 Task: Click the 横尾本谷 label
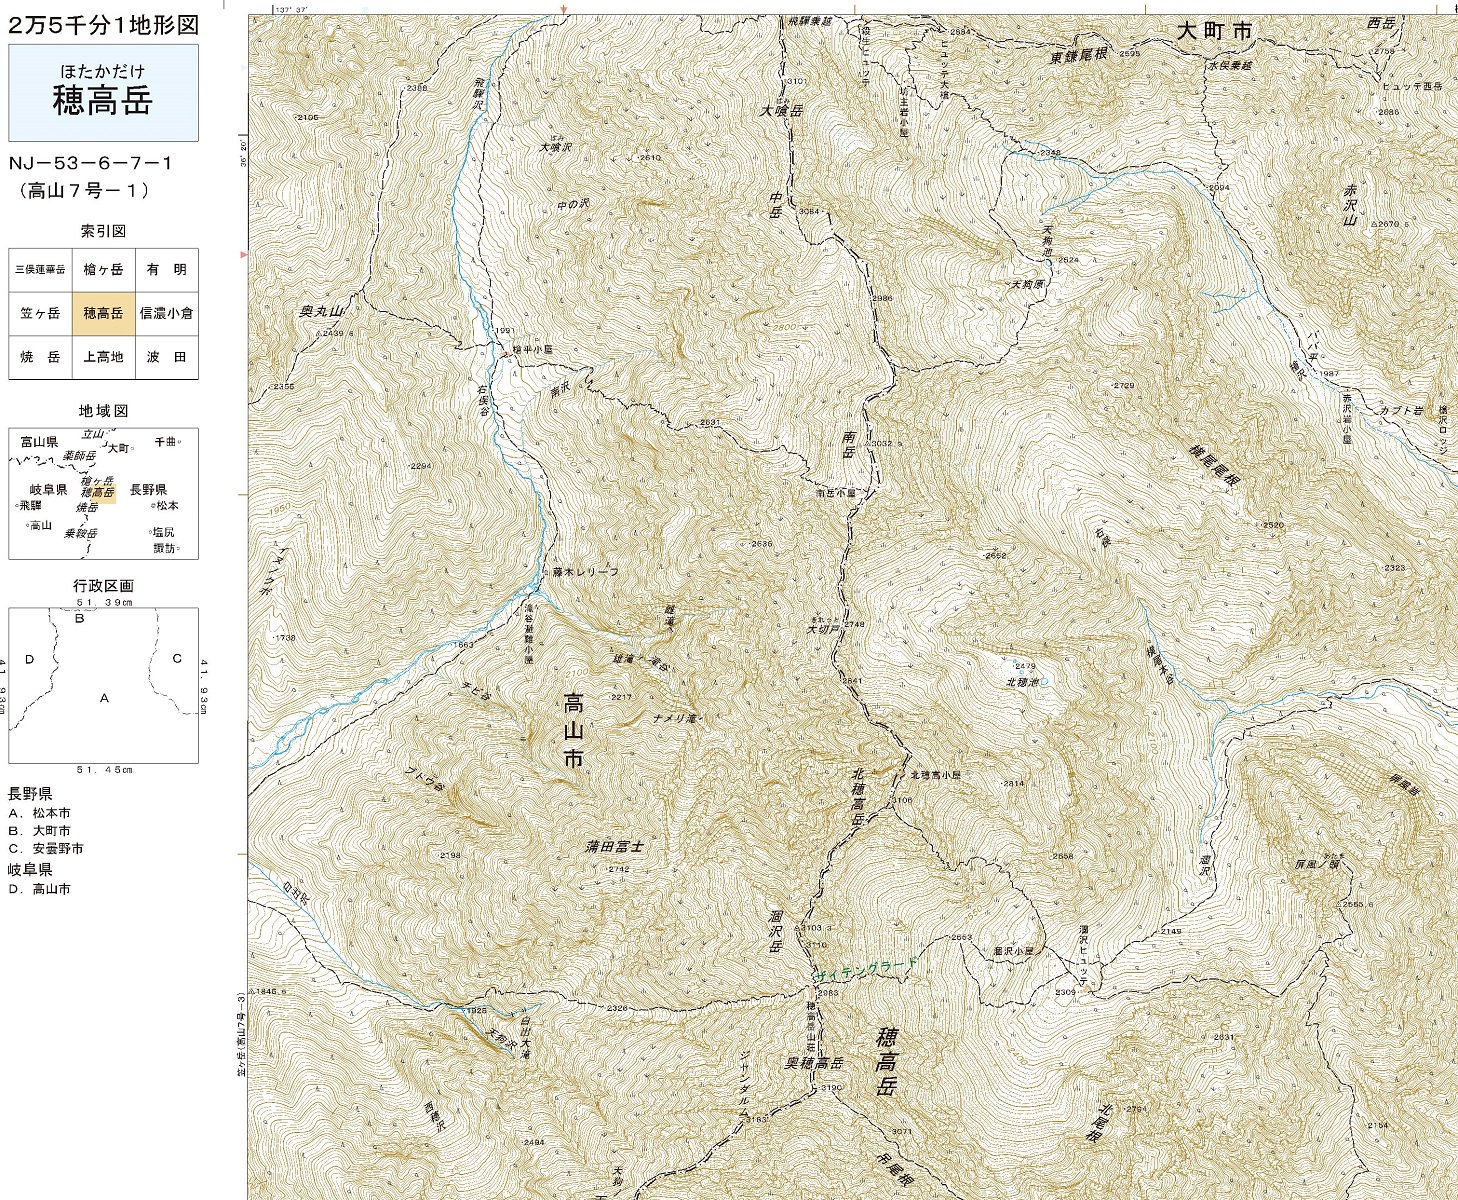click(1160, 663)
